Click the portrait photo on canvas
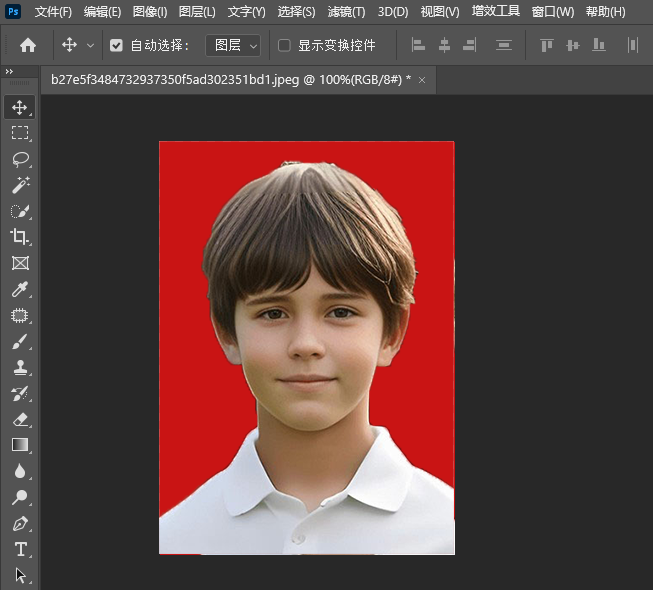Viewport: 653px width, 590px height. click(307, 348)
